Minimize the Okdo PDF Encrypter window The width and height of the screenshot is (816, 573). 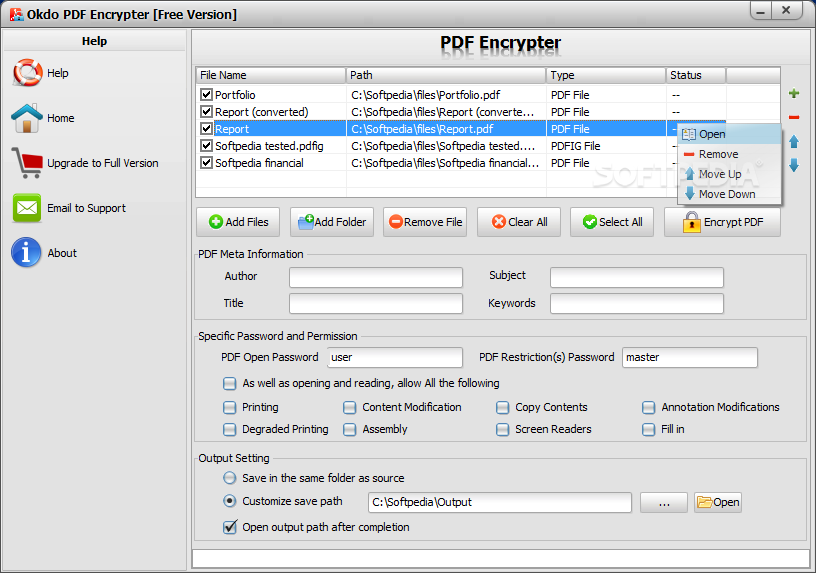click(760, 11)
